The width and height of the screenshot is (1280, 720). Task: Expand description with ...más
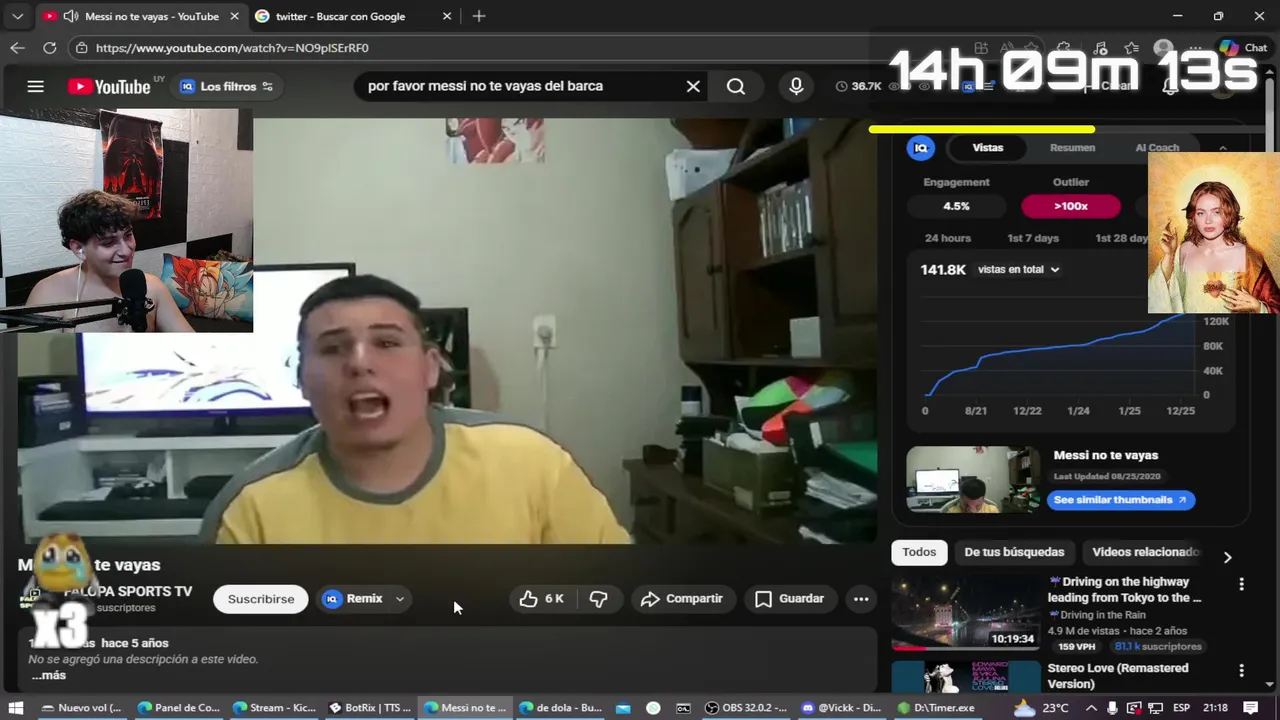coord(48,675)
